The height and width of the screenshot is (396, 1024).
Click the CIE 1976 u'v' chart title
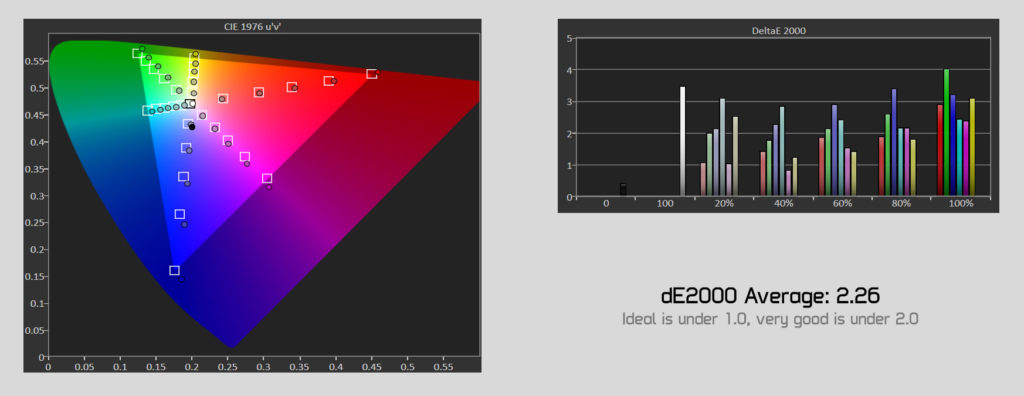[x=252, y=27]
